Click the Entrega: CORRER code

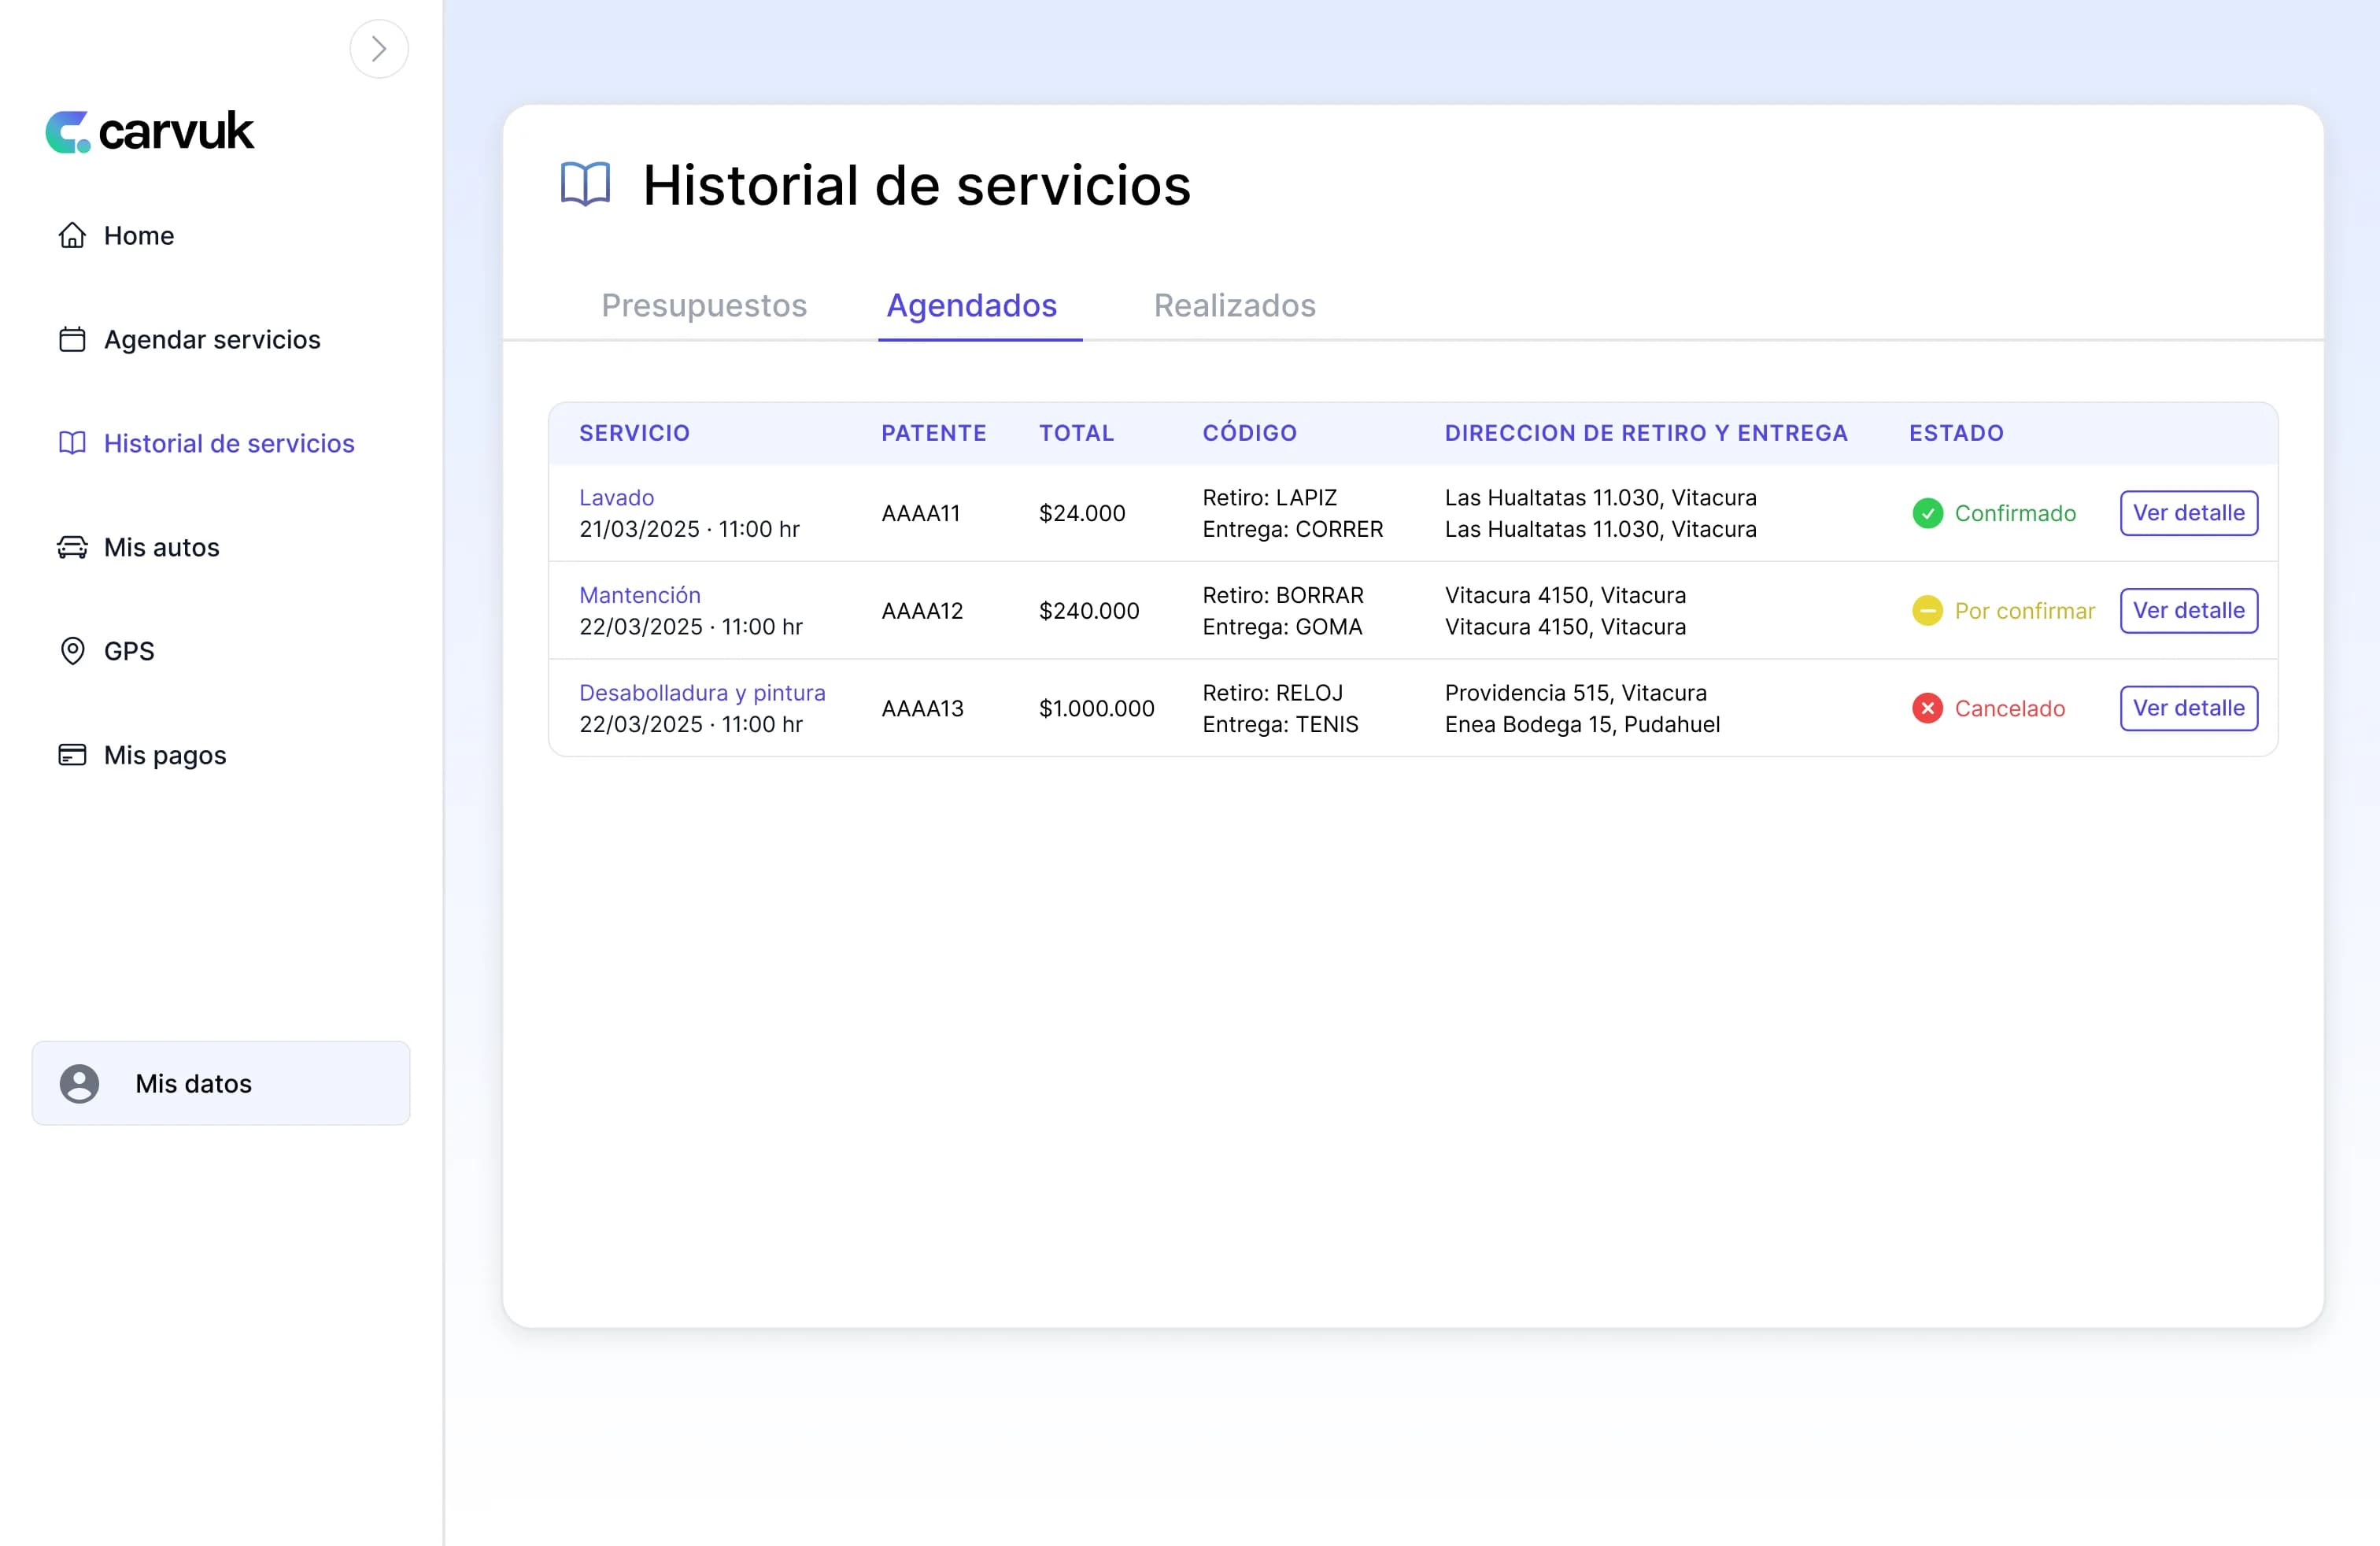[x=1292, y=529]
